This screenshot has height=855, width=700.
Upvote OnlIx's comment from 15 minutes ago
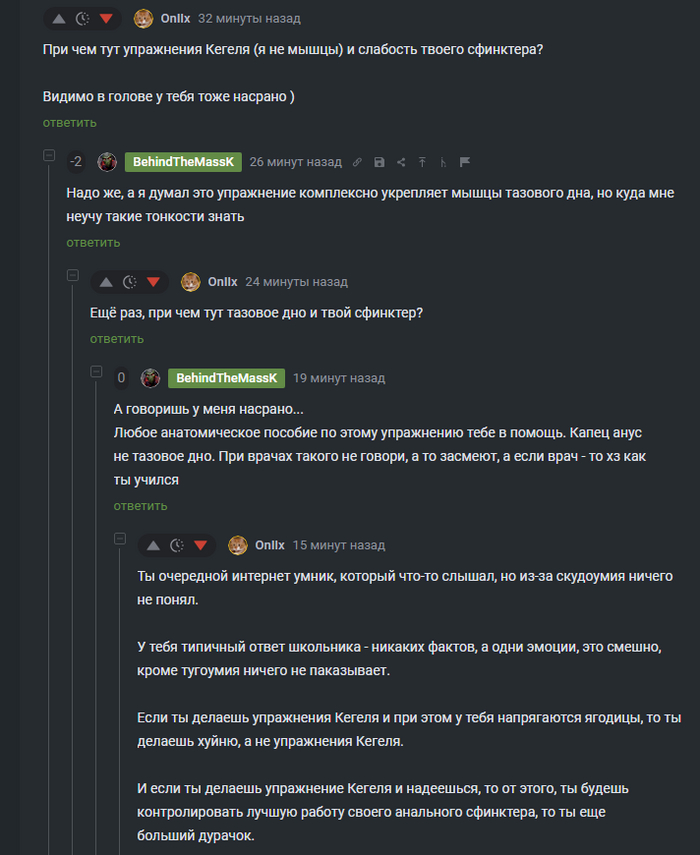(153, 545)
